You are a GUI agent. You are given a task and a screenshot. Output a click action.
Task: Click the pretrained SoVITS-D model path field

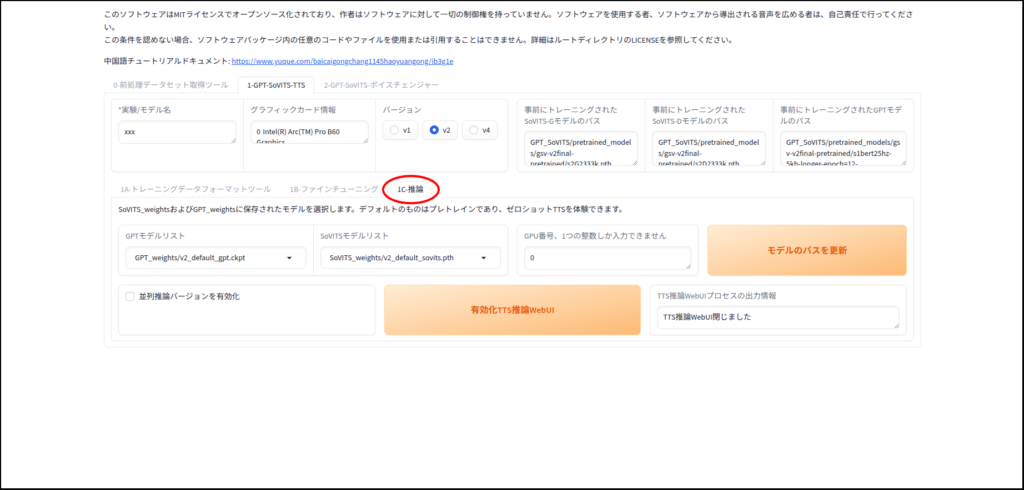tap(708, 148)
